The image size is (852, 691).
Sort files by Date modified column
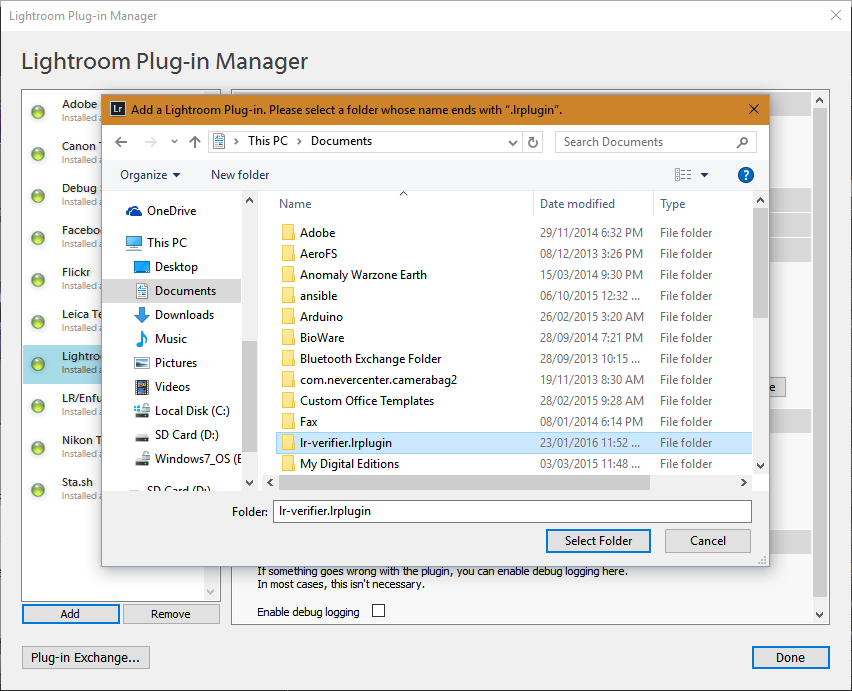coord(577,204)
